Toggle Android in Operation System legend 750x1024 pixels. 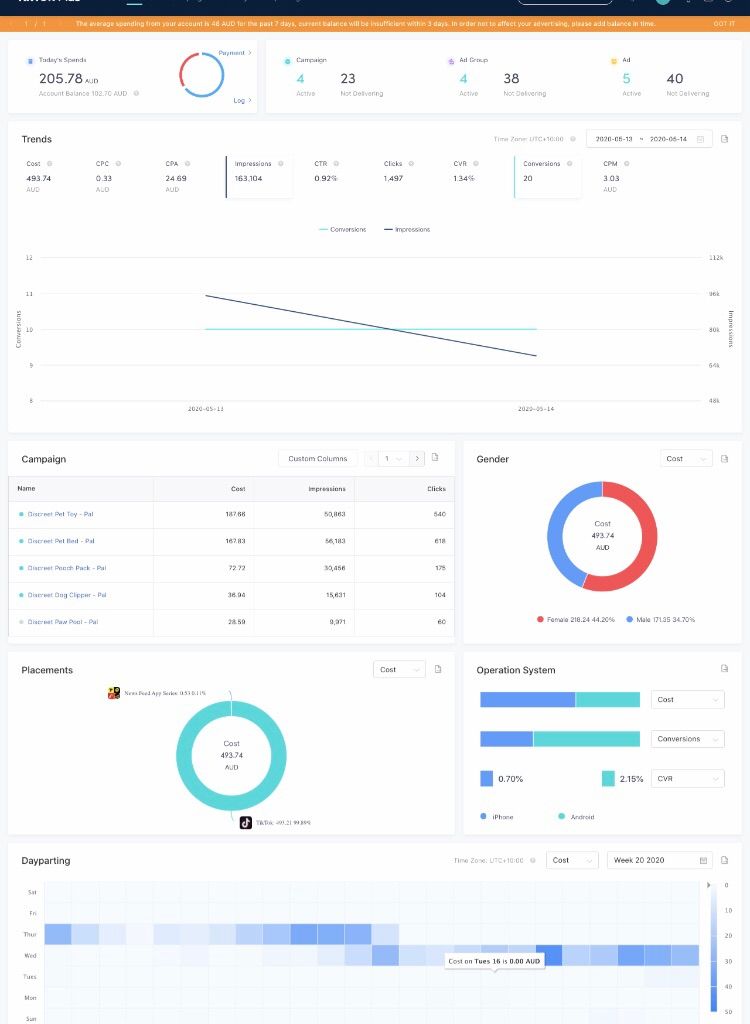(576, 817)
